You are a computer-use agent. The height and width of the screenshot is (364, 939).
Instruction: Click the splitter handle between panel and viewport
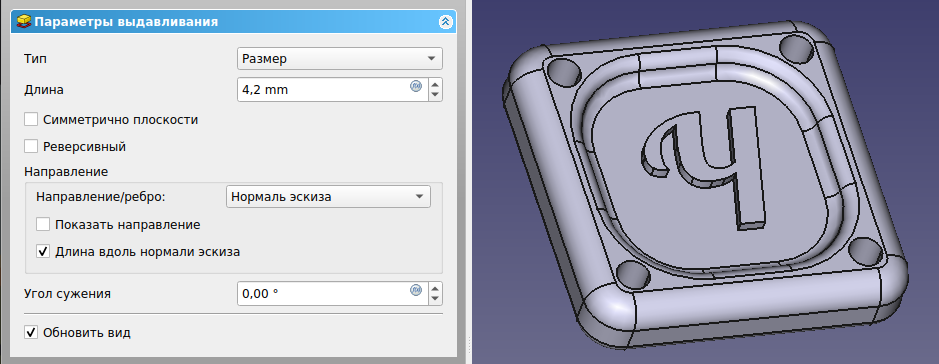pos(469,182)
